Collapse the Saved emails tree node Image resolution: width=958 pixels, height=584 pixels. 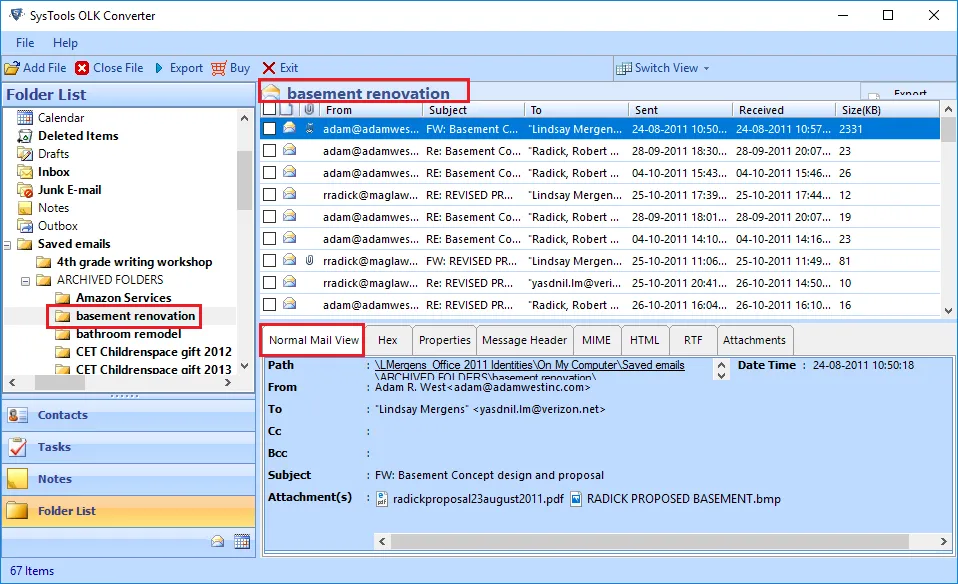tap(7, 245)
